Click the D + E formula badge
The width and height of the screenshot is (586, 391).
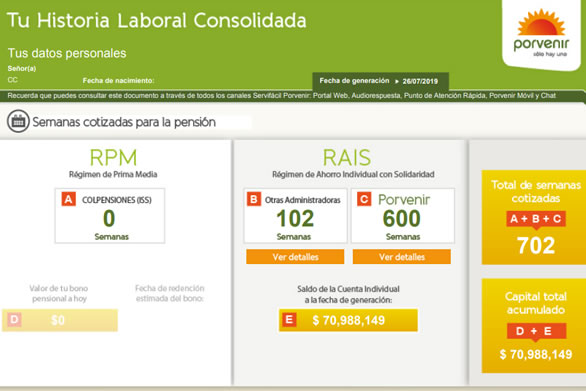536,331
